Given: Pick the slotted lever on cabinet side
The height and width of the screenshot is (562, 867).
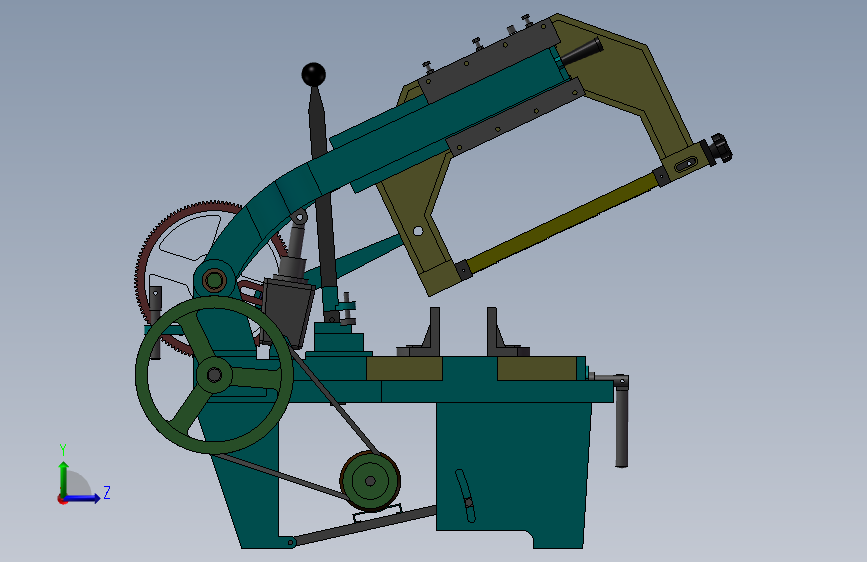Looking at the screenshot, I should 465,496.
